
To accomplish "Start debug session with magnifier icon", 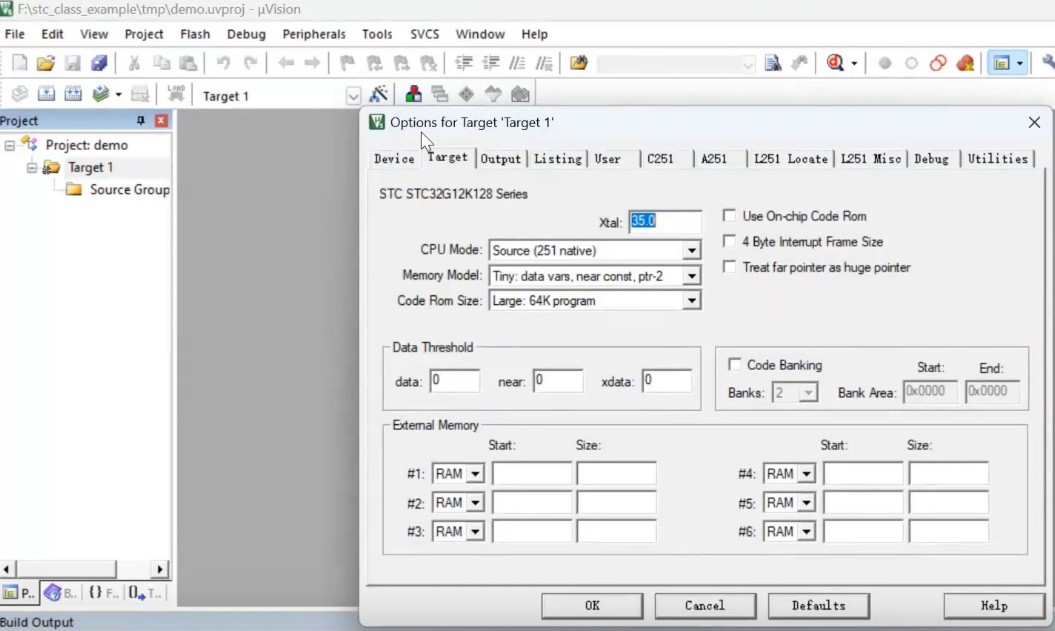I will 835,63.
